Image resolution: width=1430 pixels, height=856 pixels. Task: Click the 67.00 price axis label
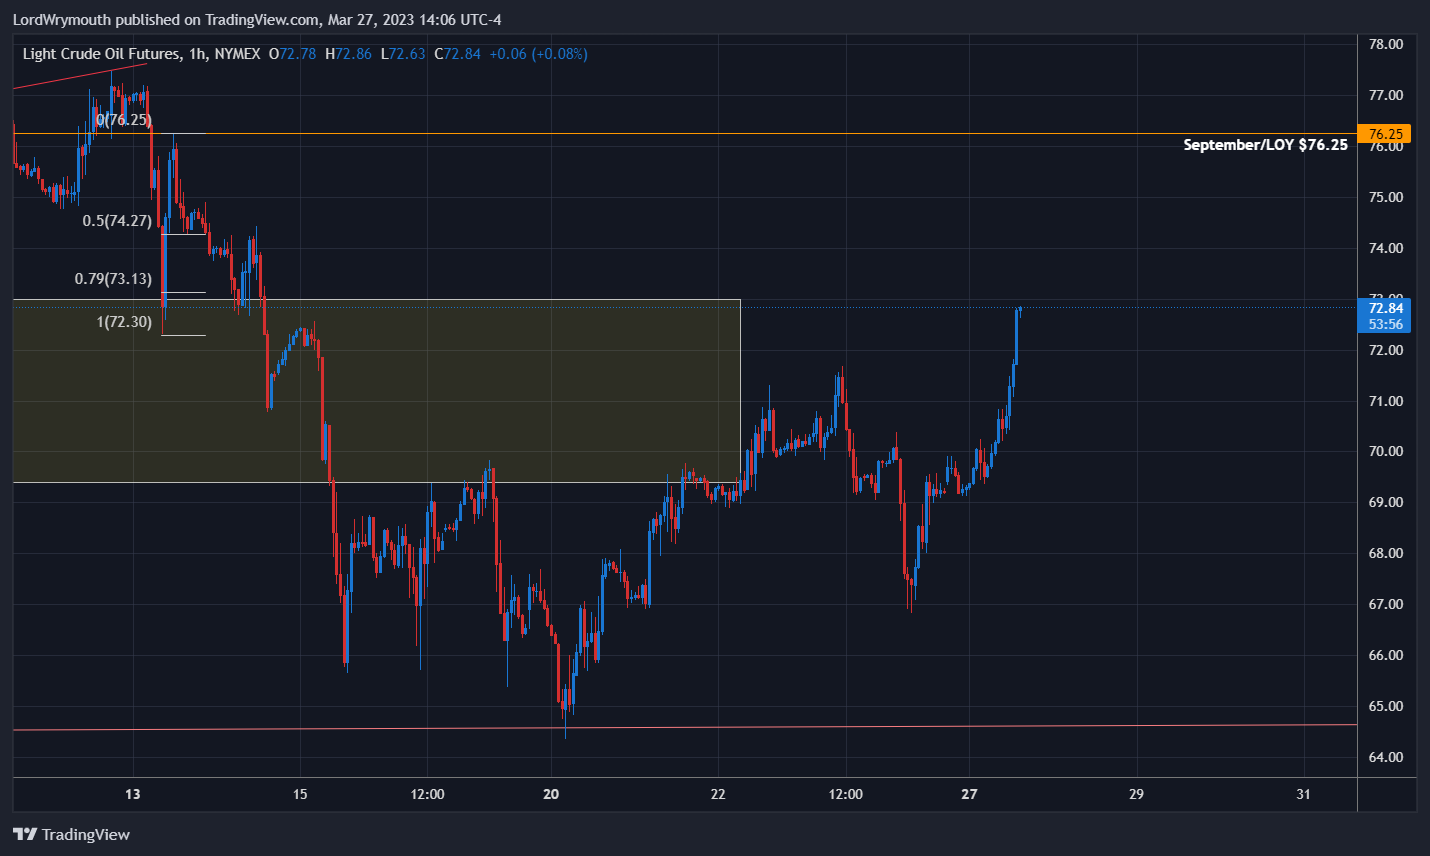[1385, 604]
